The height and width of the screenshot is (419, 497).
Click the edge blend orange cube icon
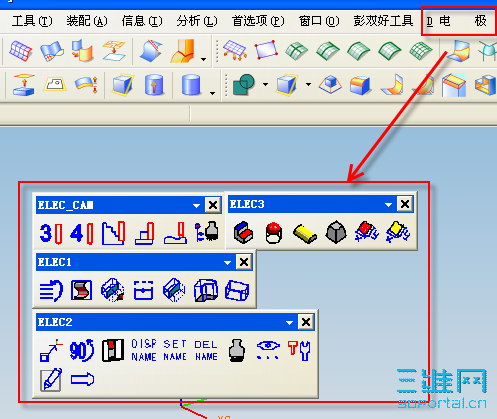click(360, 85)
